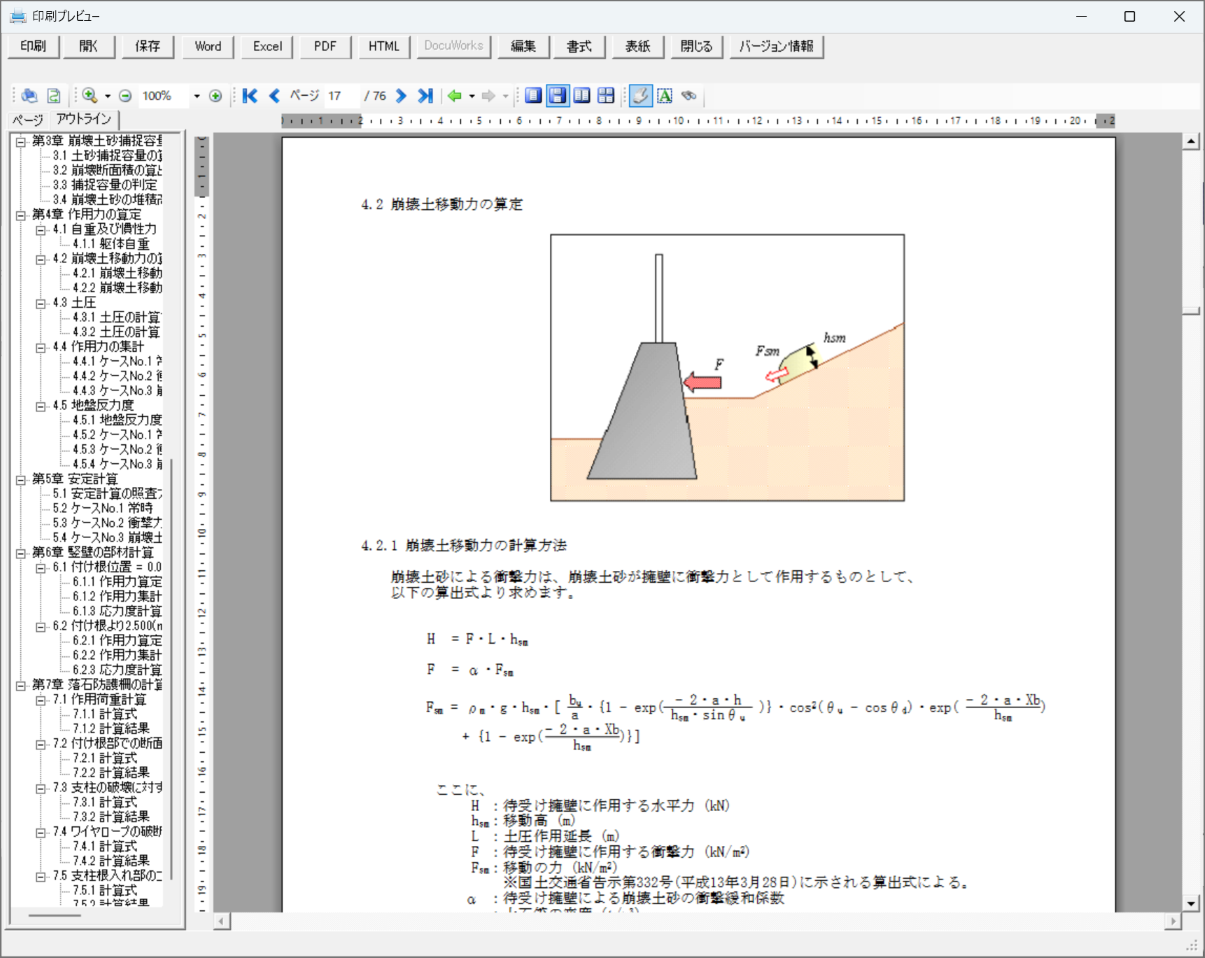
Task: Click the green back navigation arrow
Action: [455, 96]
